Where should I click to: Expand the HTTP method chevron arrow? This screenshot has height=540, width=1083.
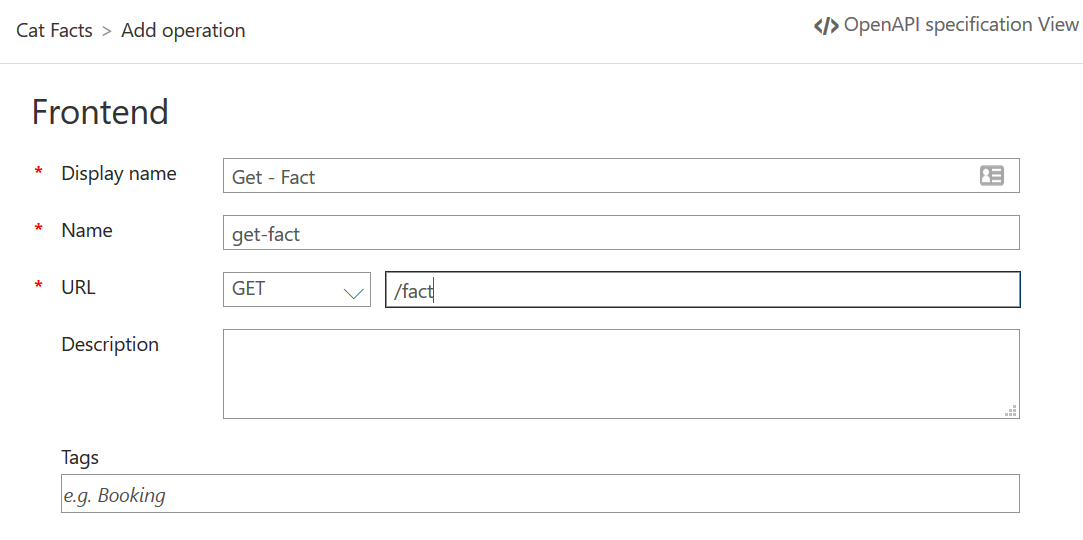353,293
